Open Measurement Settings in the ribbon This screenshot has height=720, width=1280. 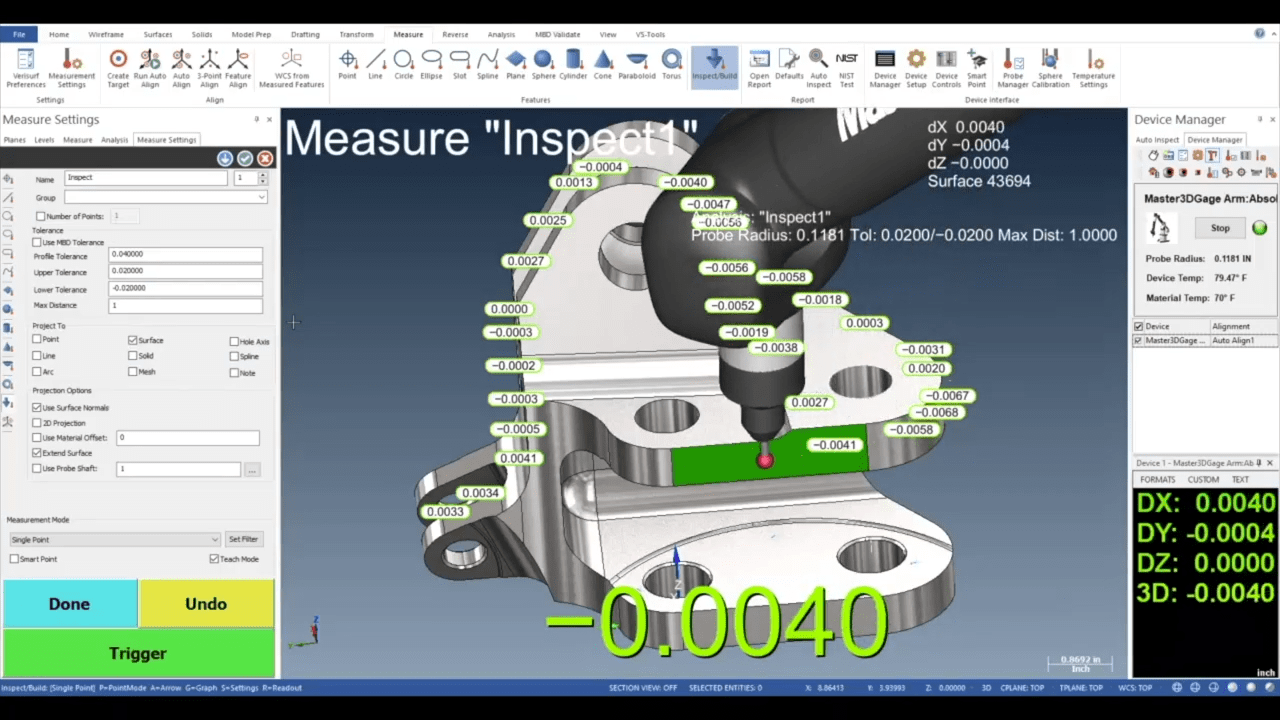tap(71, 68)
